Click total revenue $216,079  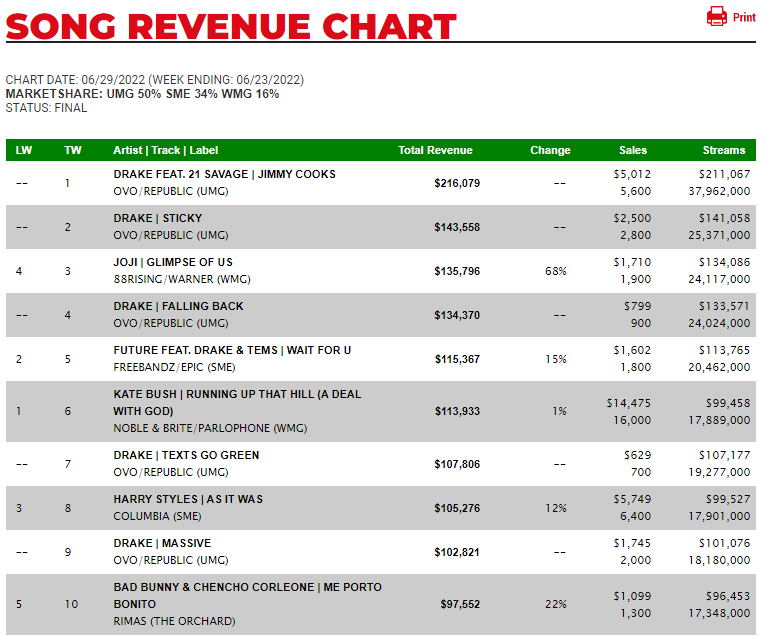[457, 183]
